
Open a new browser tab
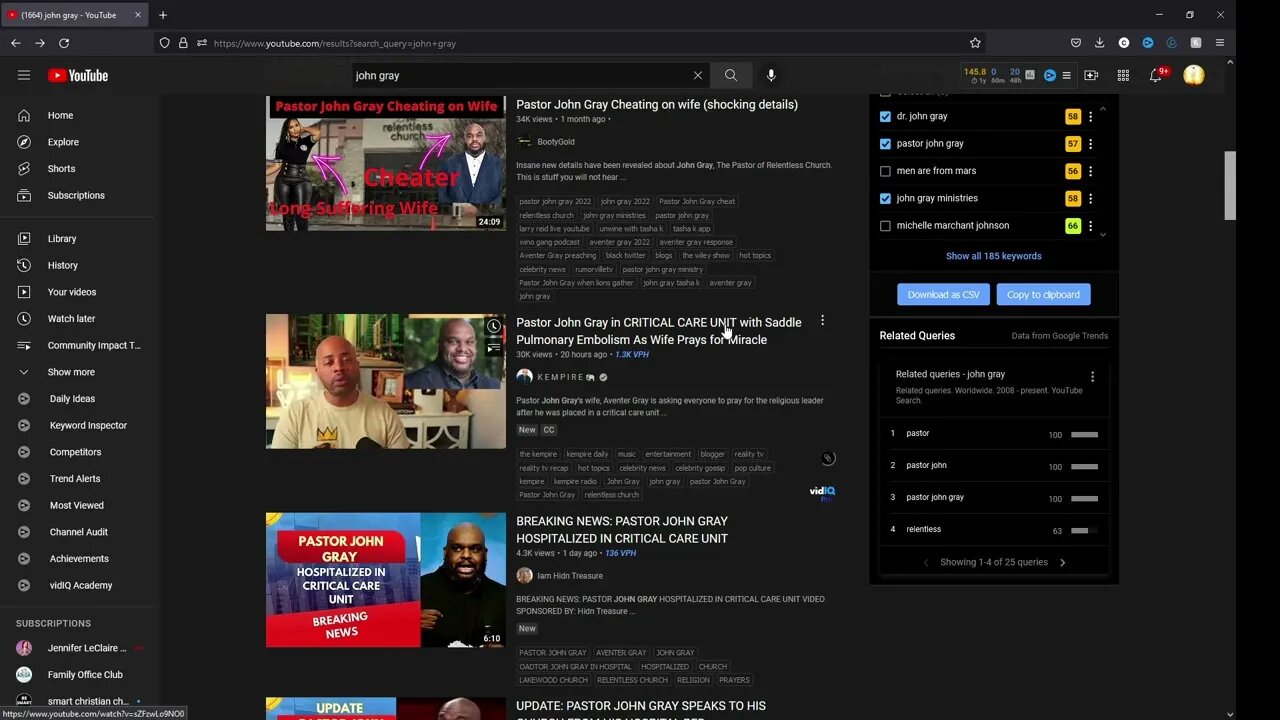(x=163, y=15)
